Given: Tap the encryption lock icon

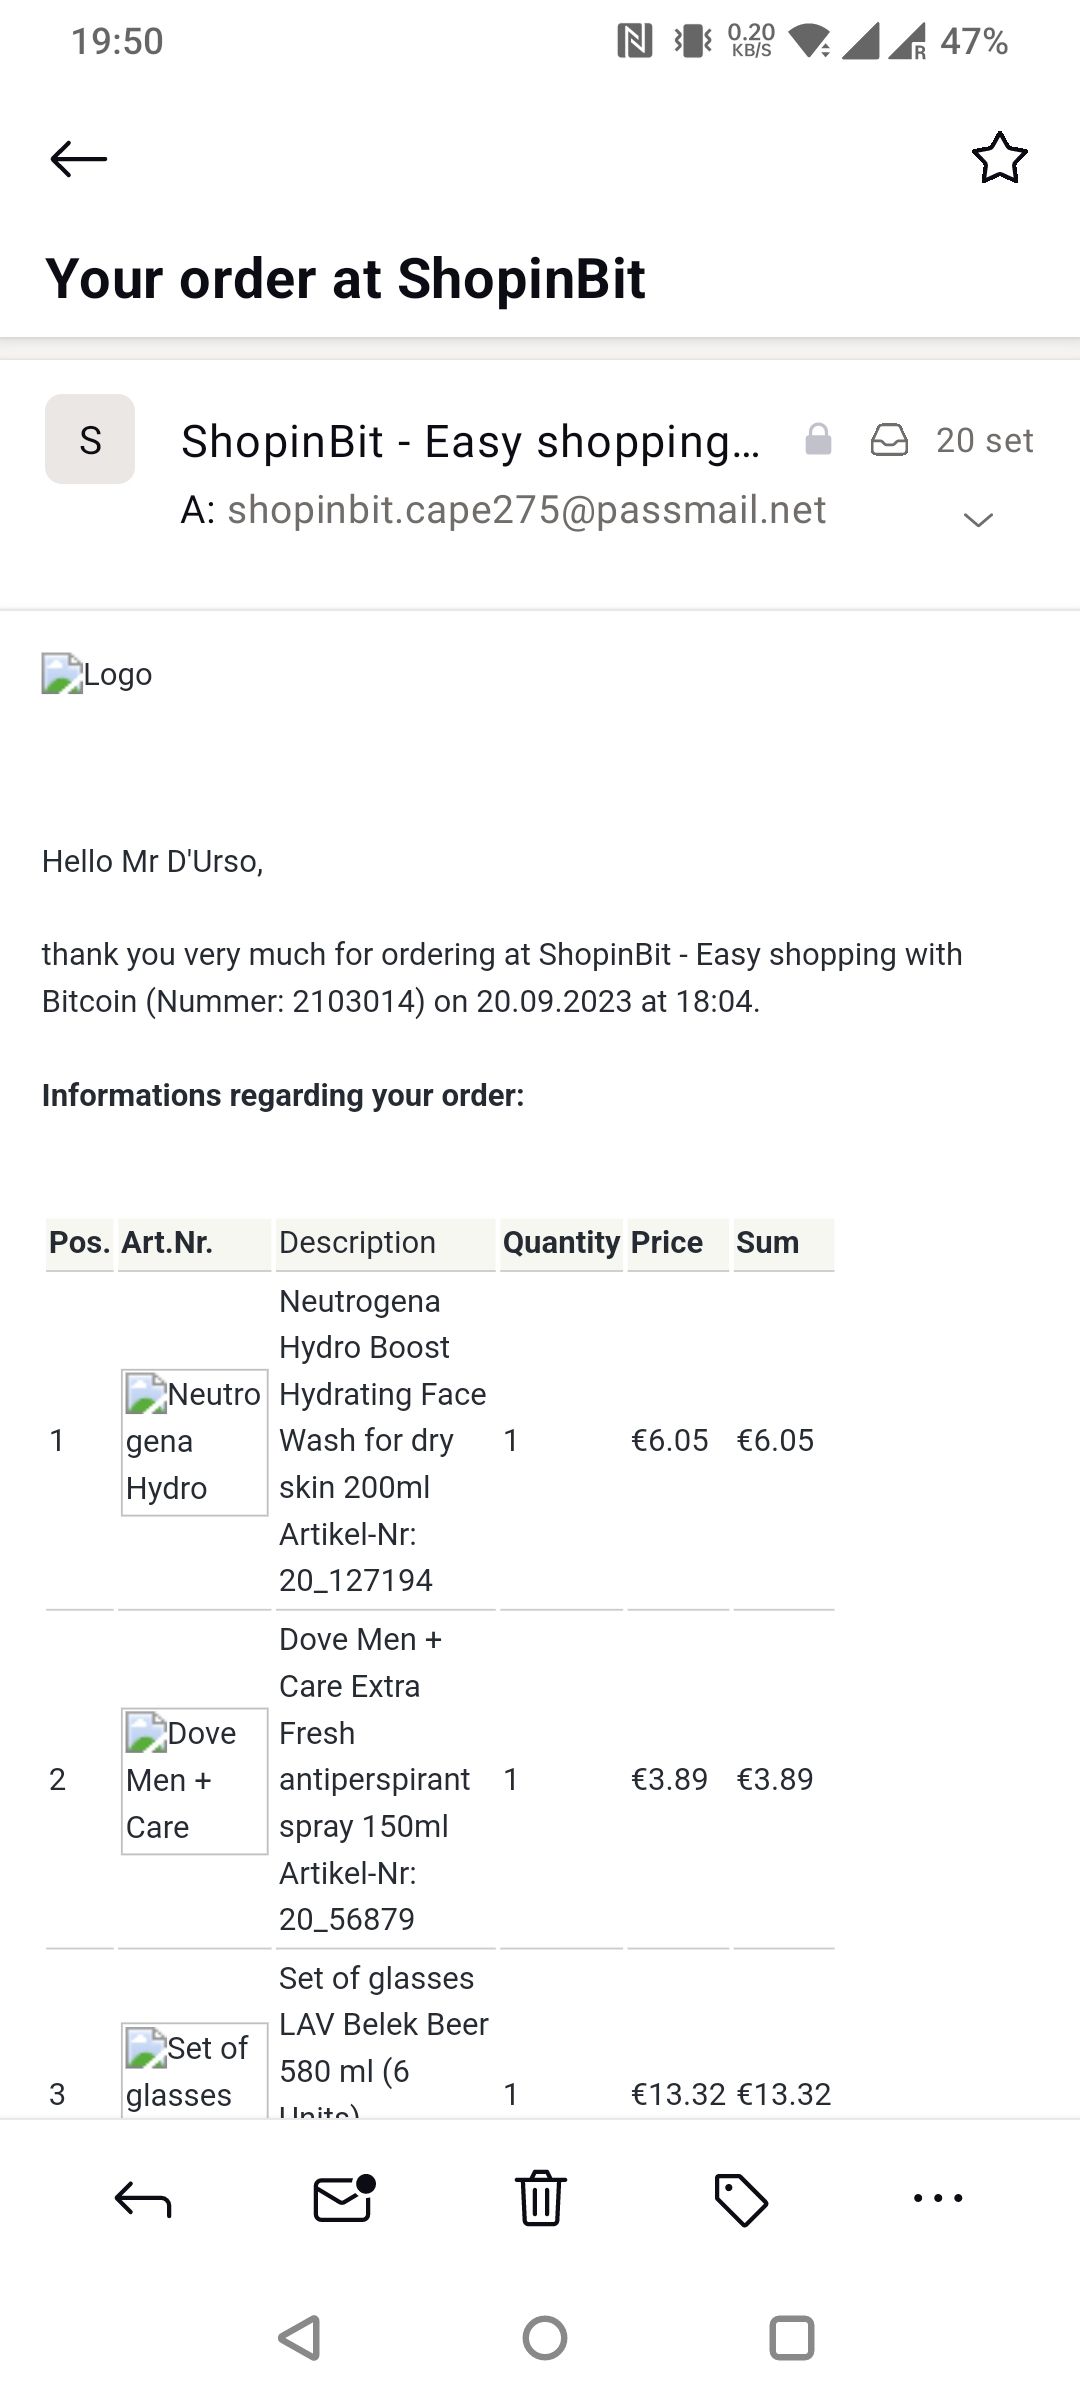Looking at the screenshot, I should (x=818, y=439).
